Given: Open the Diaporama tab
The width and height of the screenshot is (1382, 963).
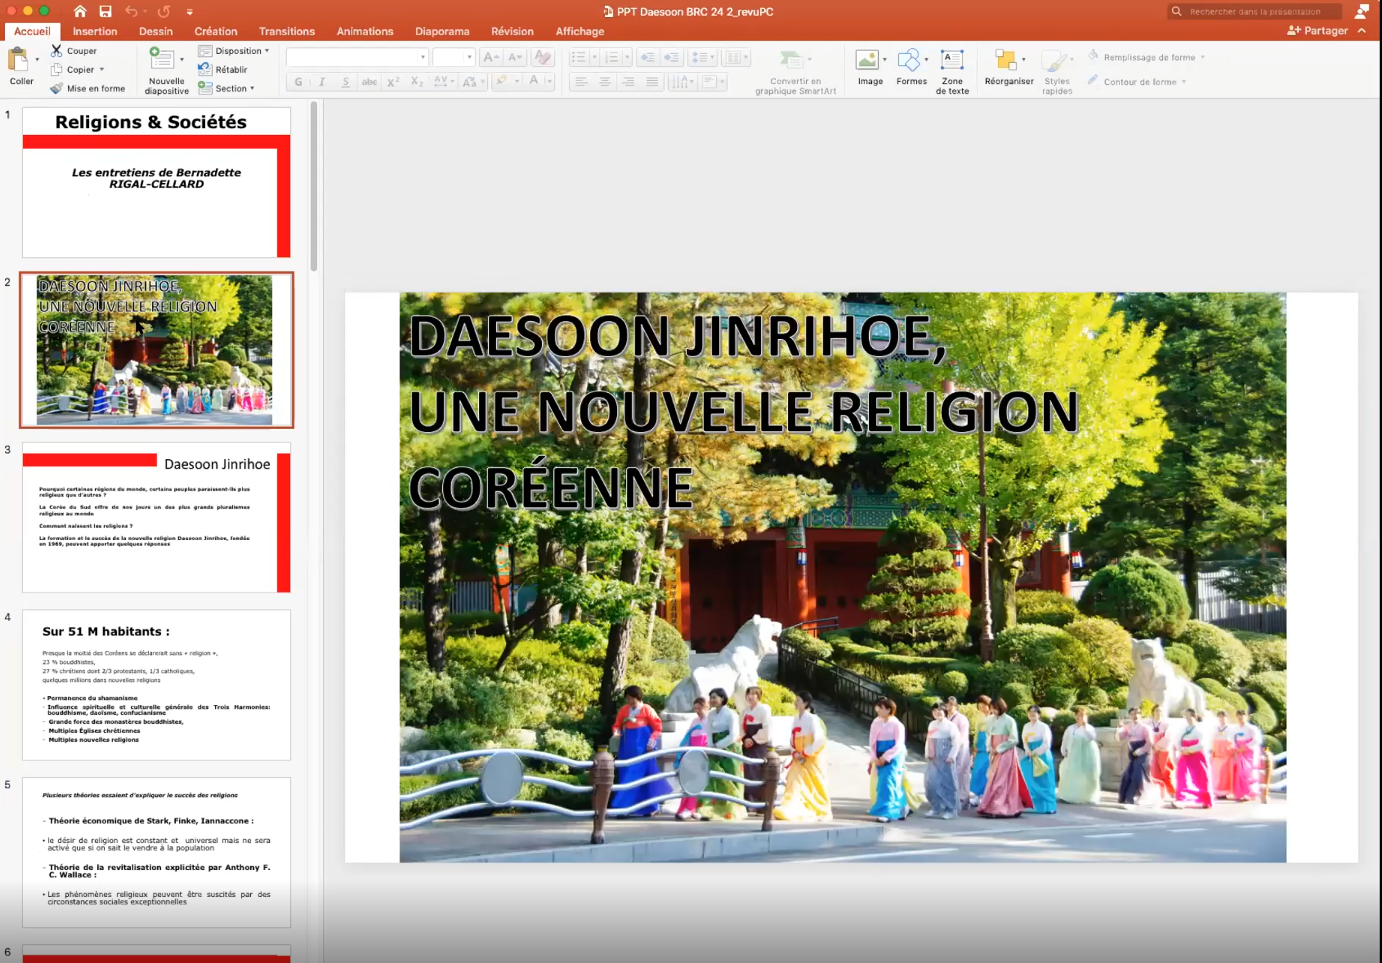Looking at the screenshot, I should [442, 31].
